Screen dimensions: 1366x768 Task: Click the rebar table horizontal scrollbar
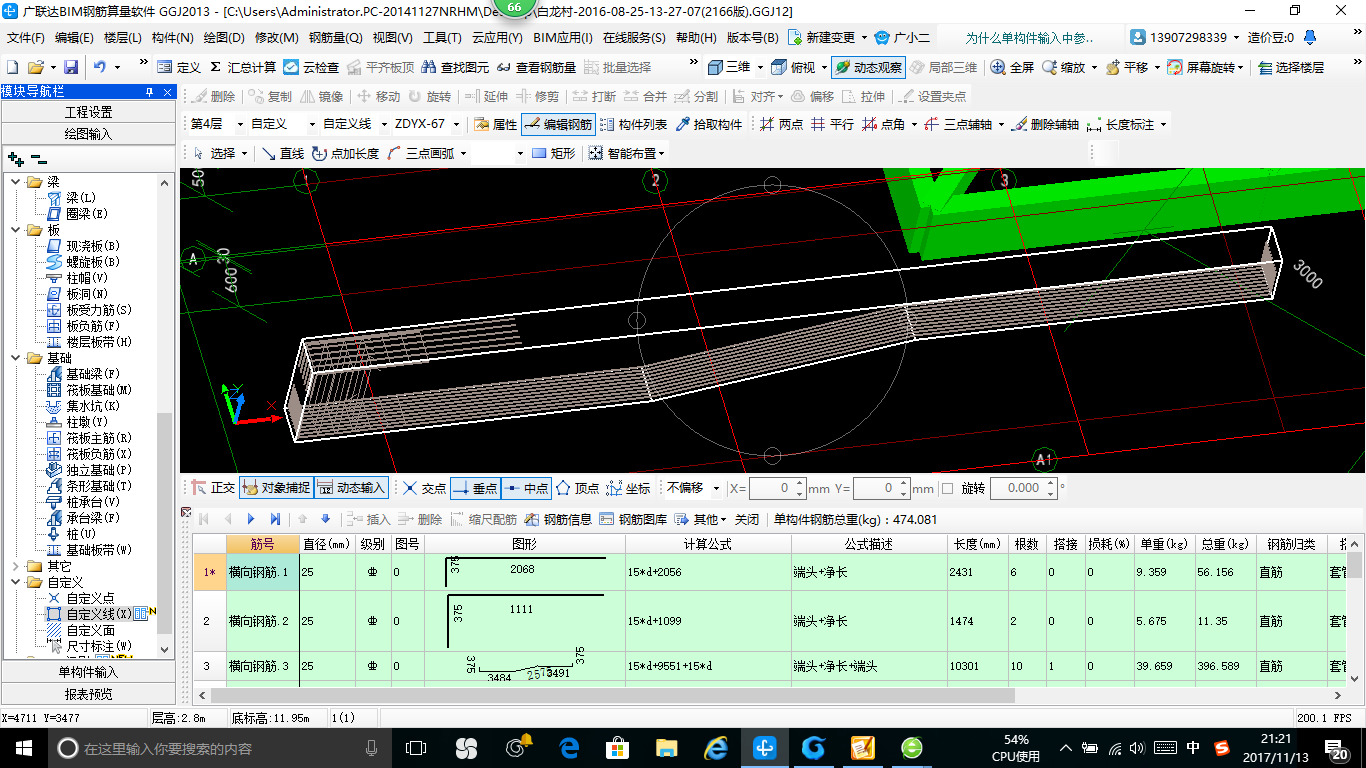pyautogui.click(x=613, y=695)
